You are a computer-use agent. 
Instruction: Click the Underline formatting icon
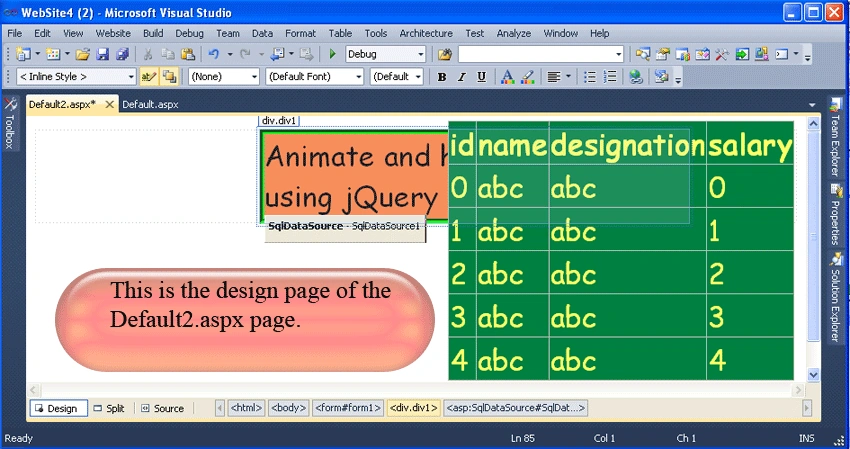tap(481, 77)
